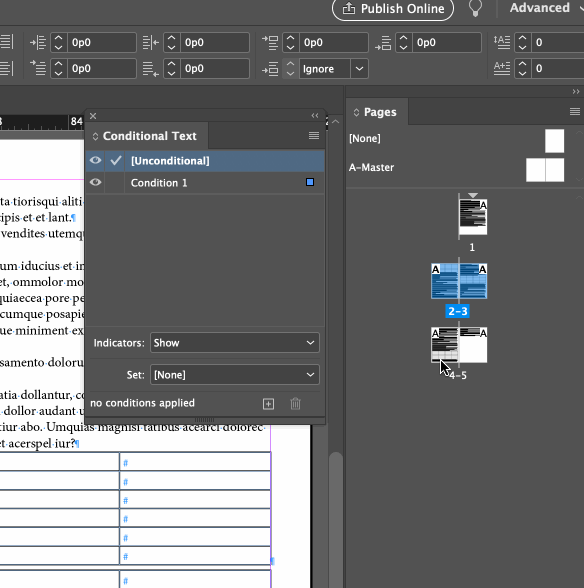Close the Conditional Text panel
The image size is (584, 588).
[x=93, y=116]
